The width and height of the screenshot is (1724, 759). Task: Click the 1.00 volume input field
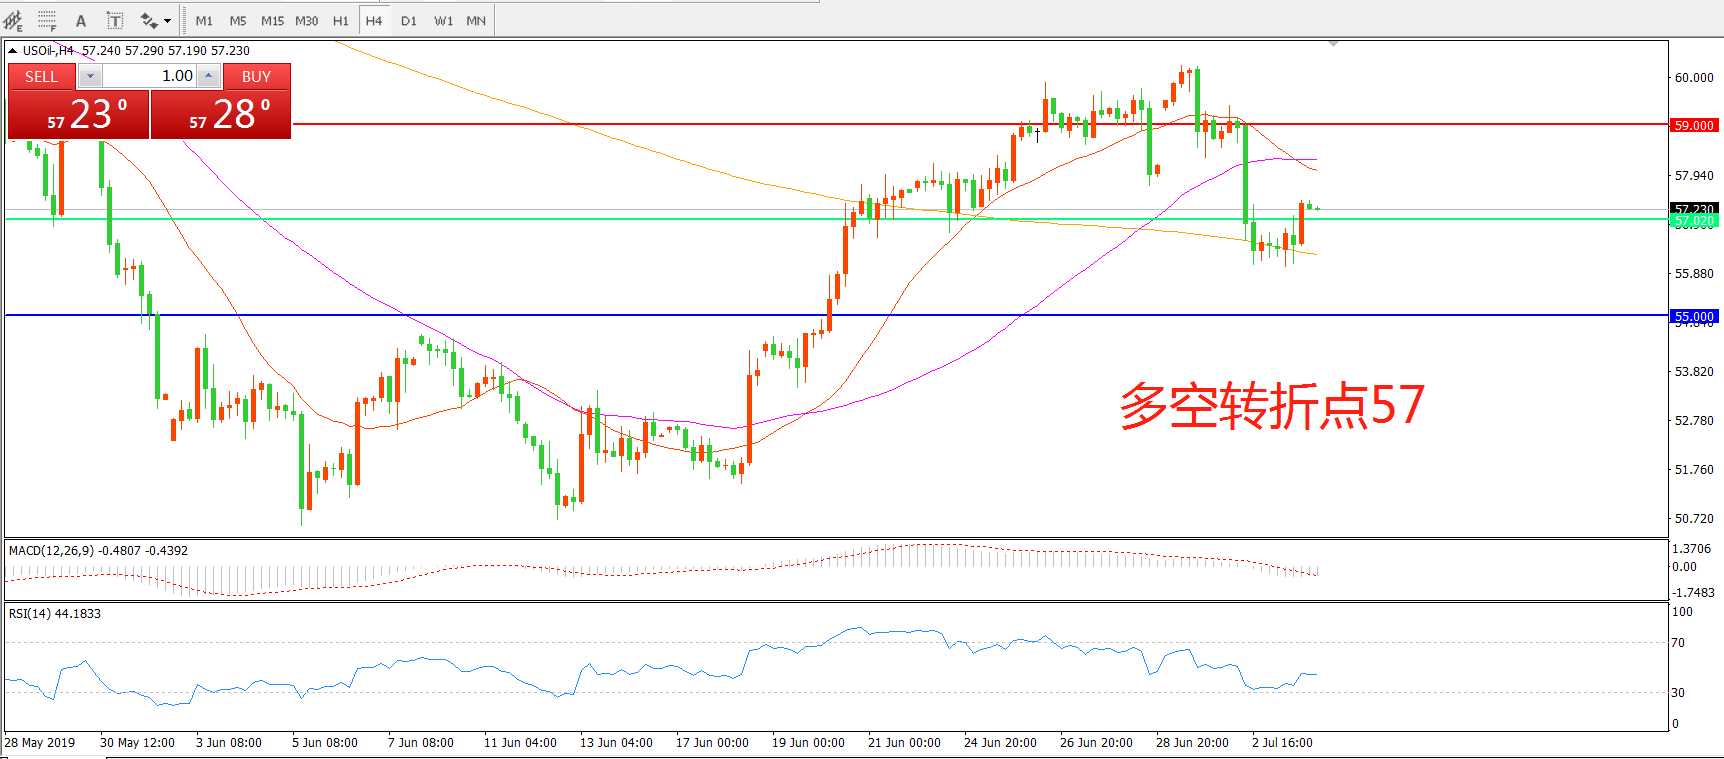tap(150, 76)
